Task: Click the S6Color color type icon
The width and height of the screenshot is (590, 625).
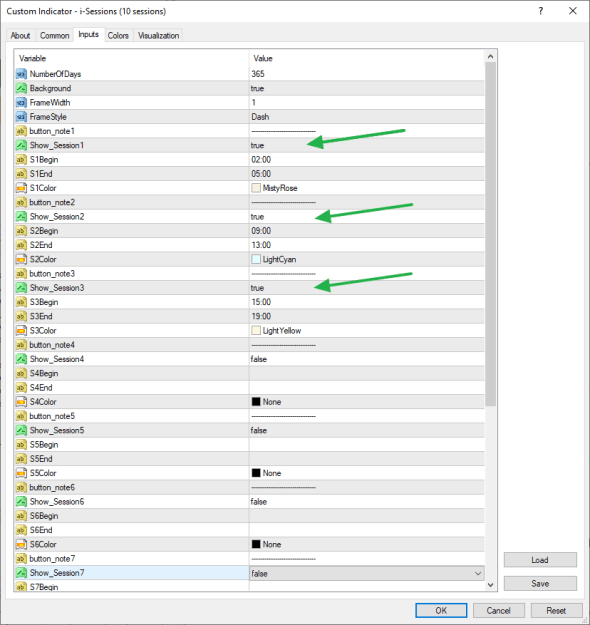Action: pyautogui.click(x=21, y=544)
